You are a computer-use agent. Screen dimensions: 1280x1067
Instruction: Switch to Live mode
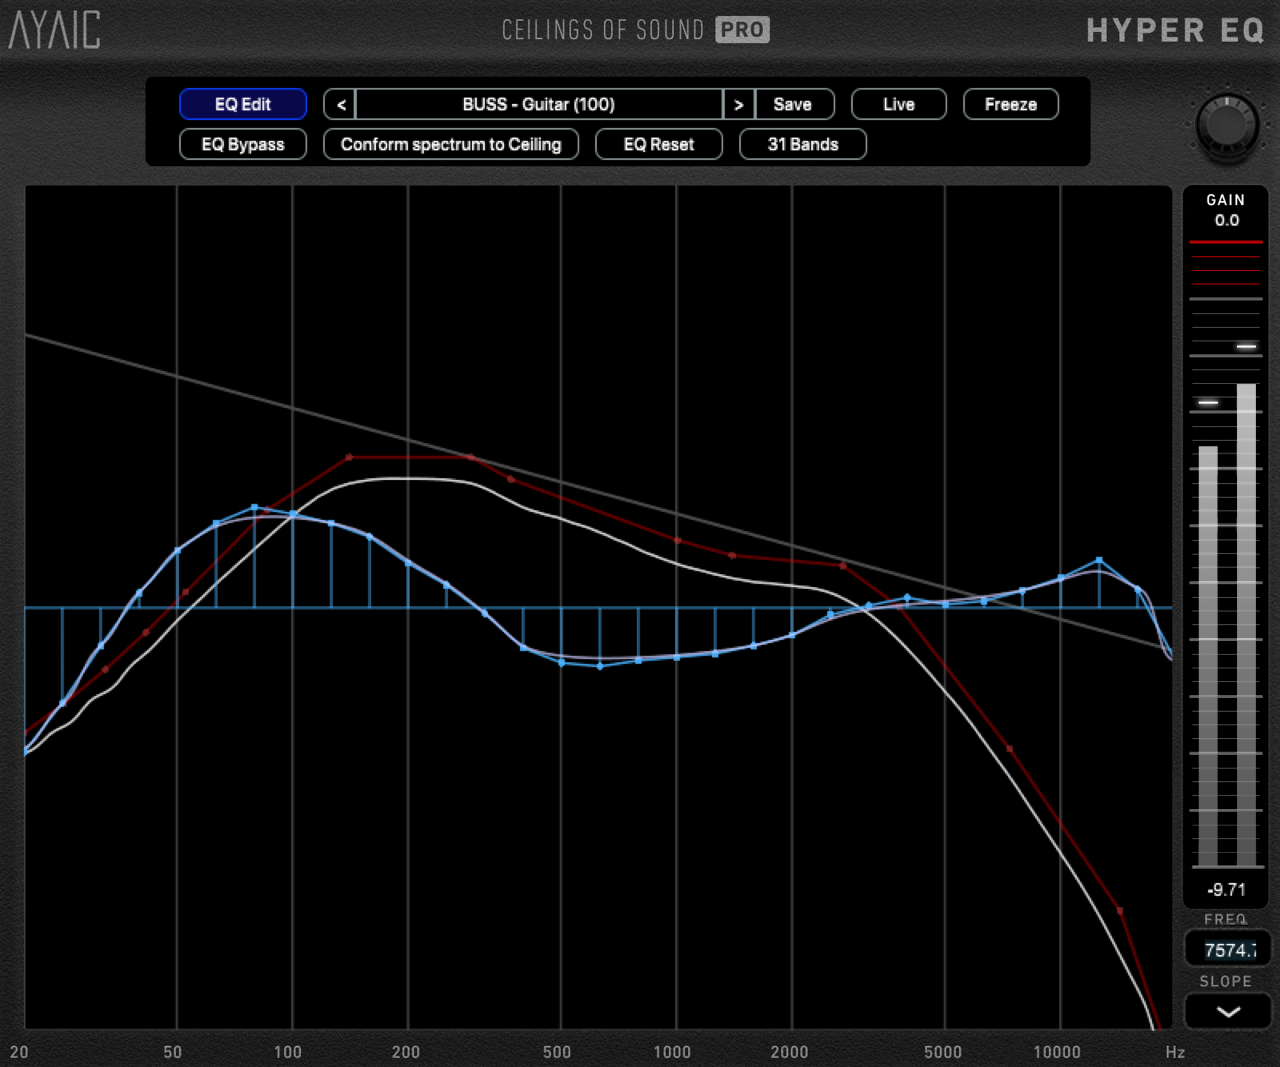[898, 104]
